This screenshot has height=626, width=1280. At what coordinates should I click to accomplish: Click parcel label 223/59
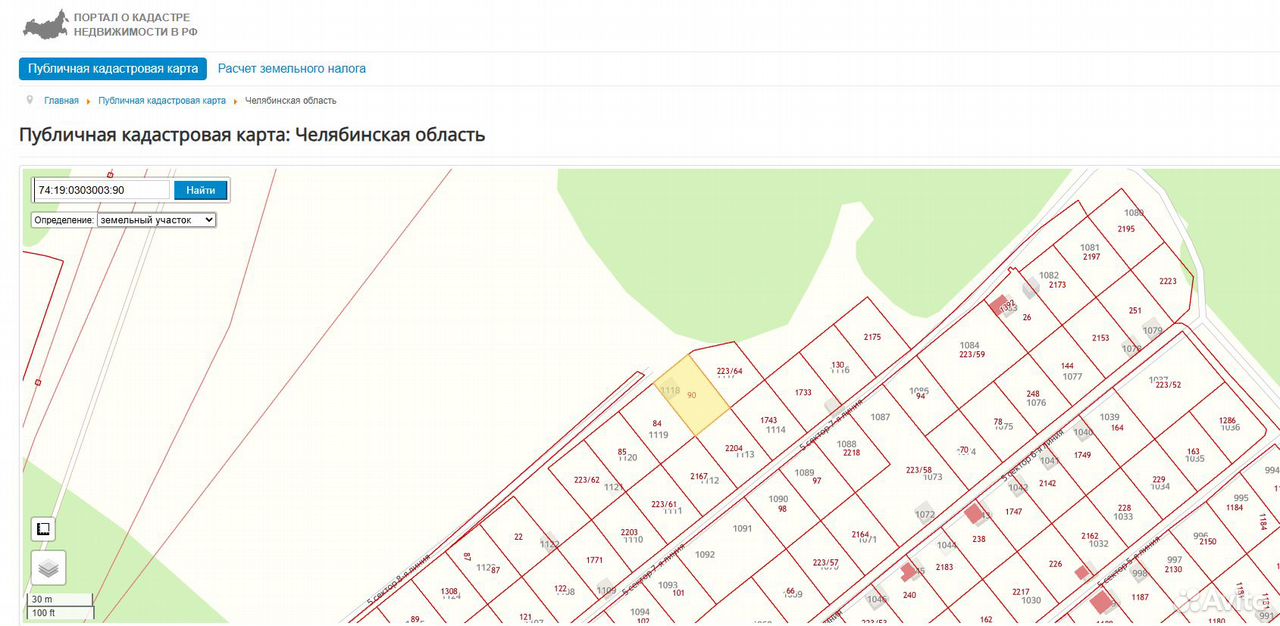(x=972, y=354)
